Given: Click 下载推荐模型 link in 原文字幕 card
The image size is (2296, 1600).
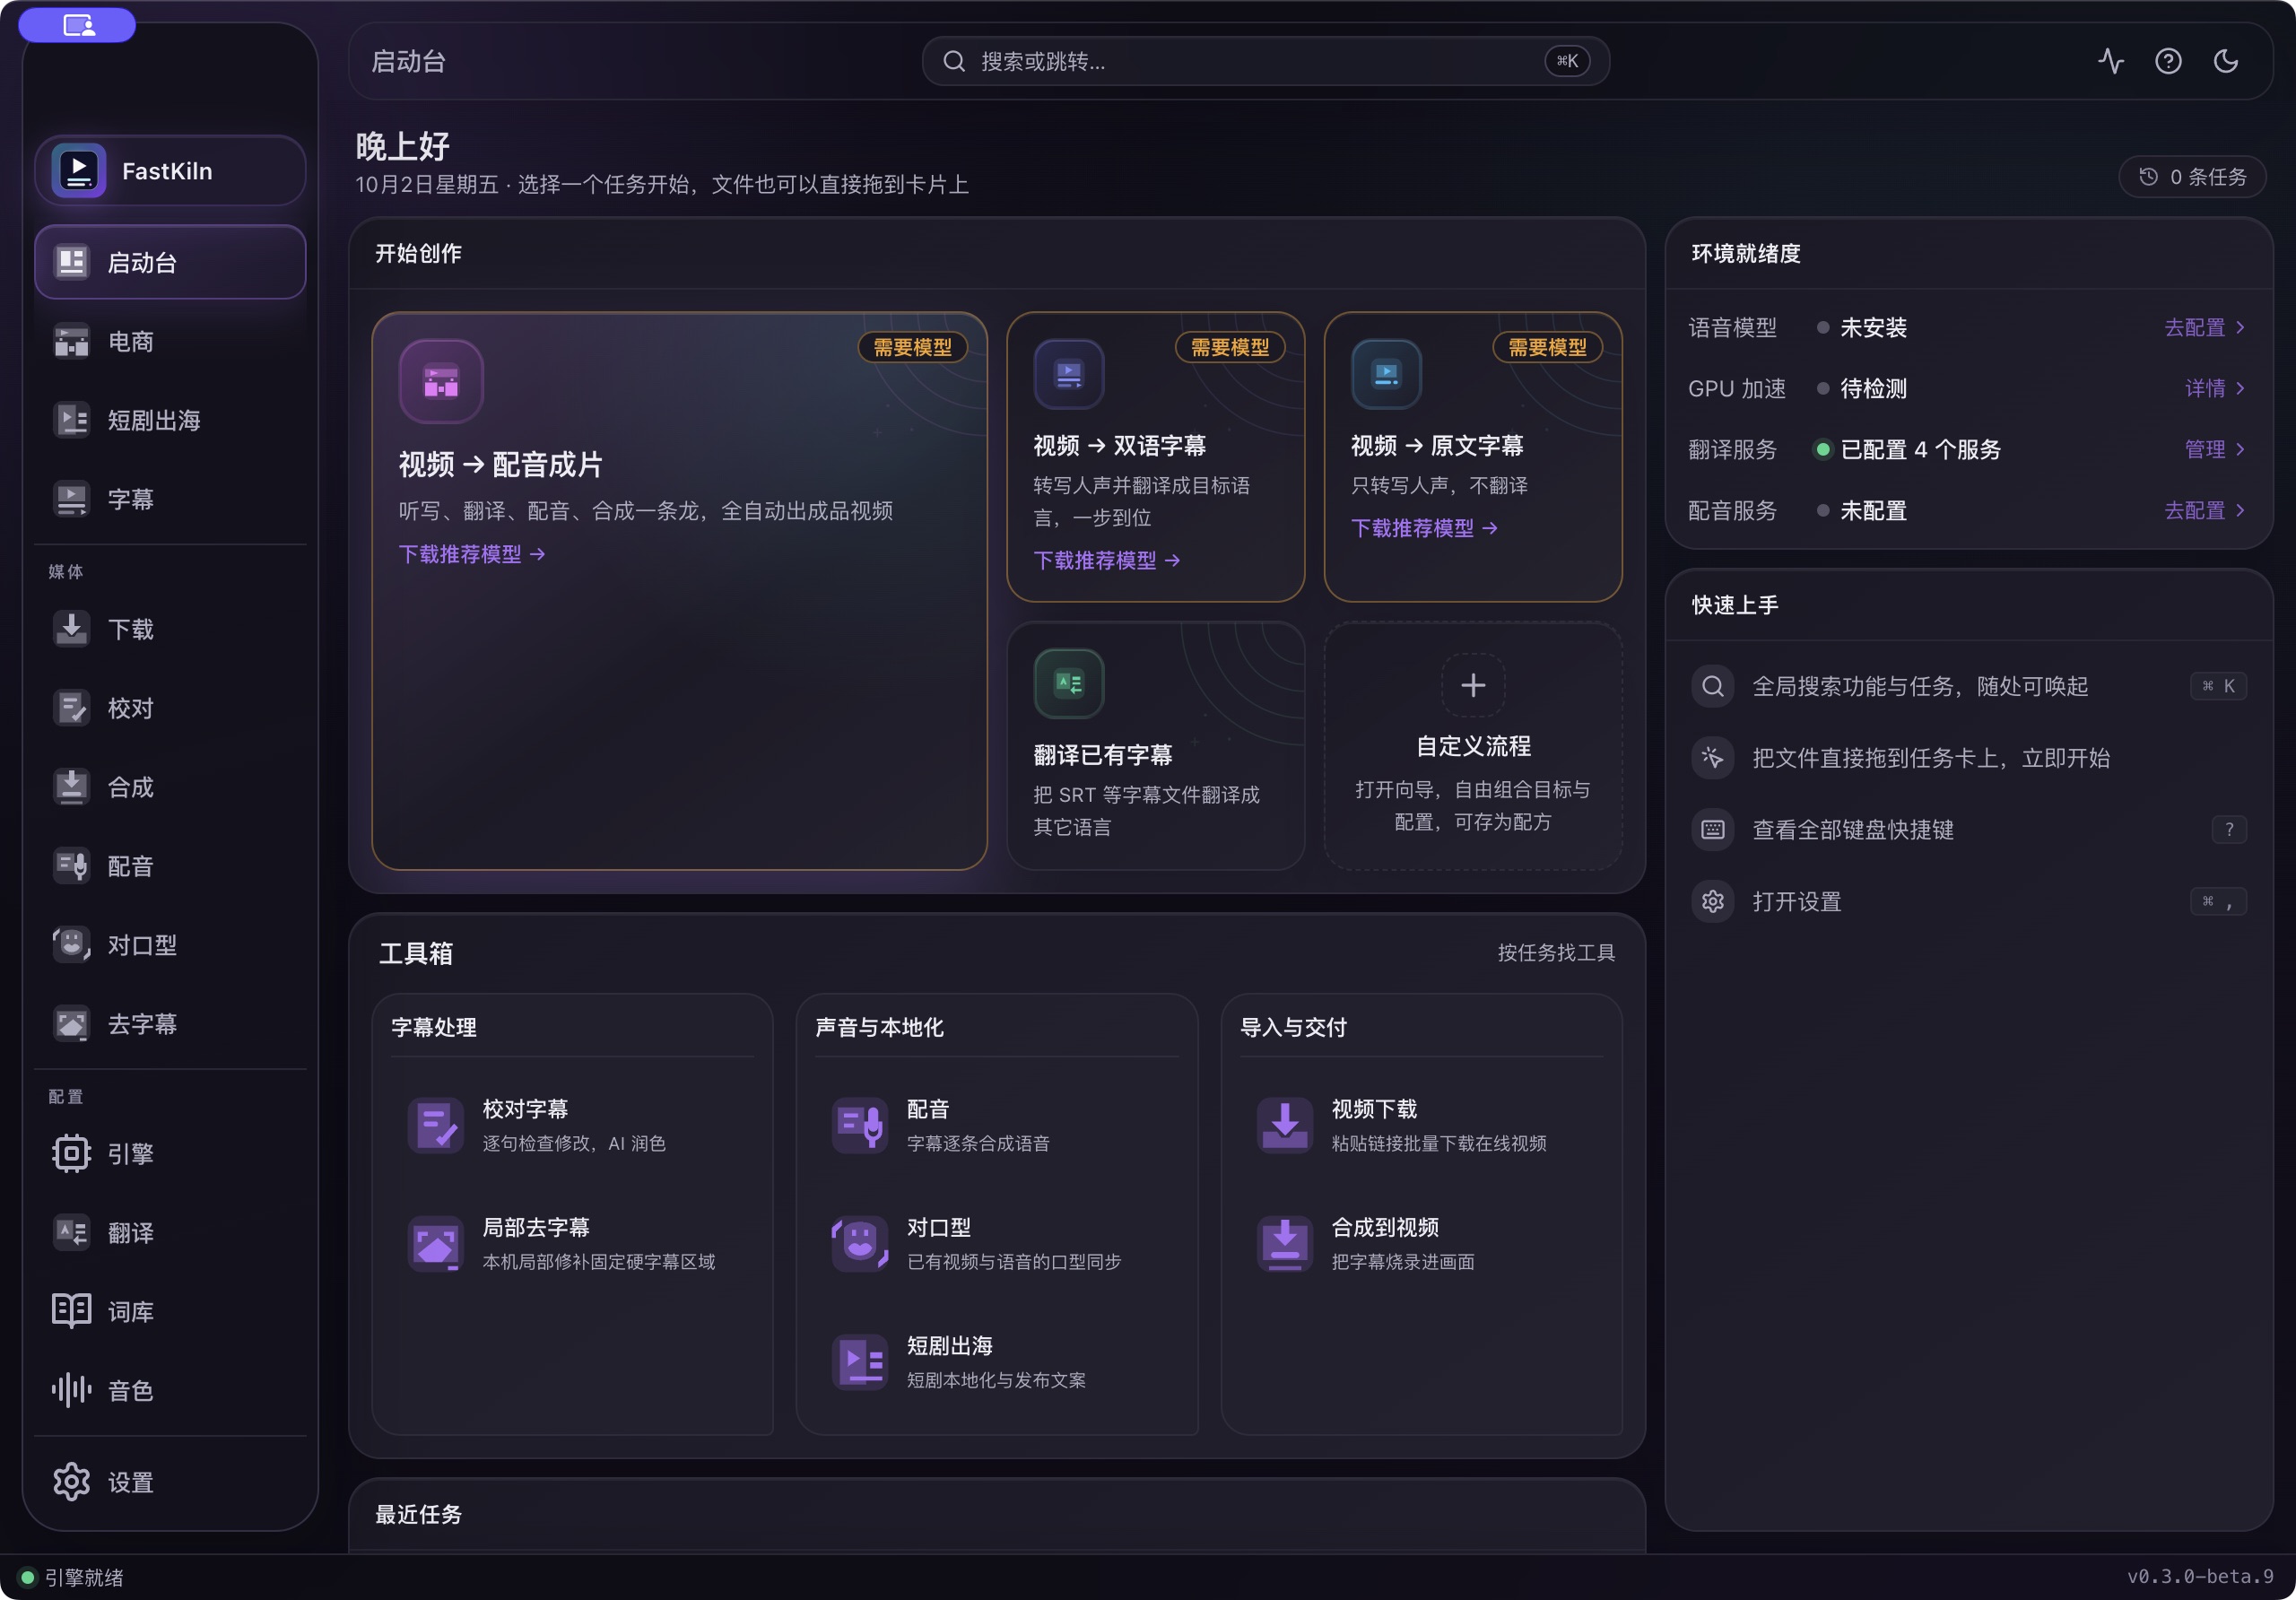Looking at the screenshot, I should [1424, 528].
